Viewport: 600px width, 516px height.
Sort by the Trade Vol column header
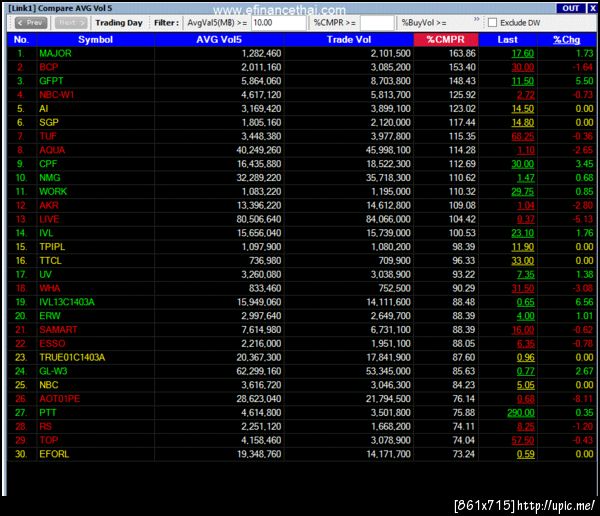(x=349, y=40)
